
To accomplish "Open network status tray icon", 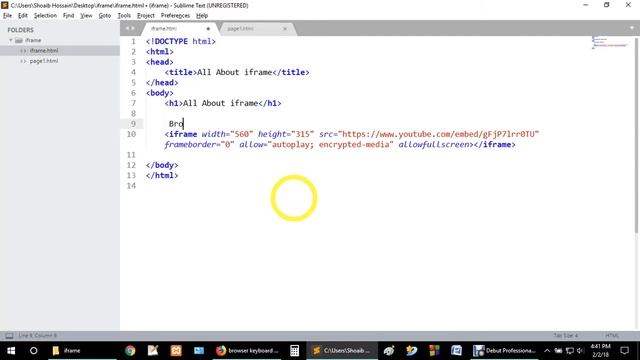I will (x=570, y=351).
